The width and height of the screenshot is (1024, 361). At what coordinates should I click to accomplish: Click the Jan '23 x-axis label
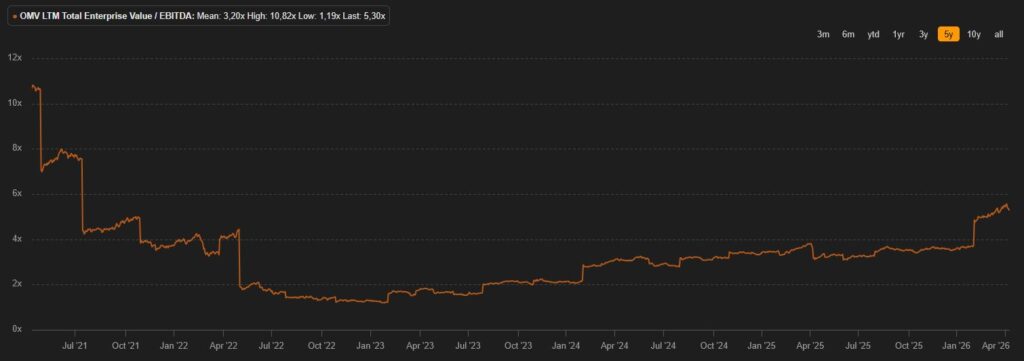[370, 345]
